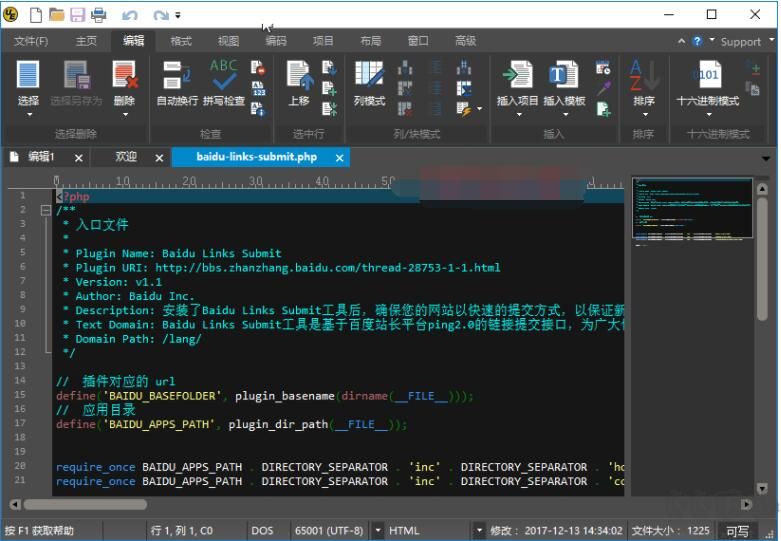The height and width of the screenshot is (541, 781).
Task: Click the 可写 writable status button
Action: pos(737,531)
